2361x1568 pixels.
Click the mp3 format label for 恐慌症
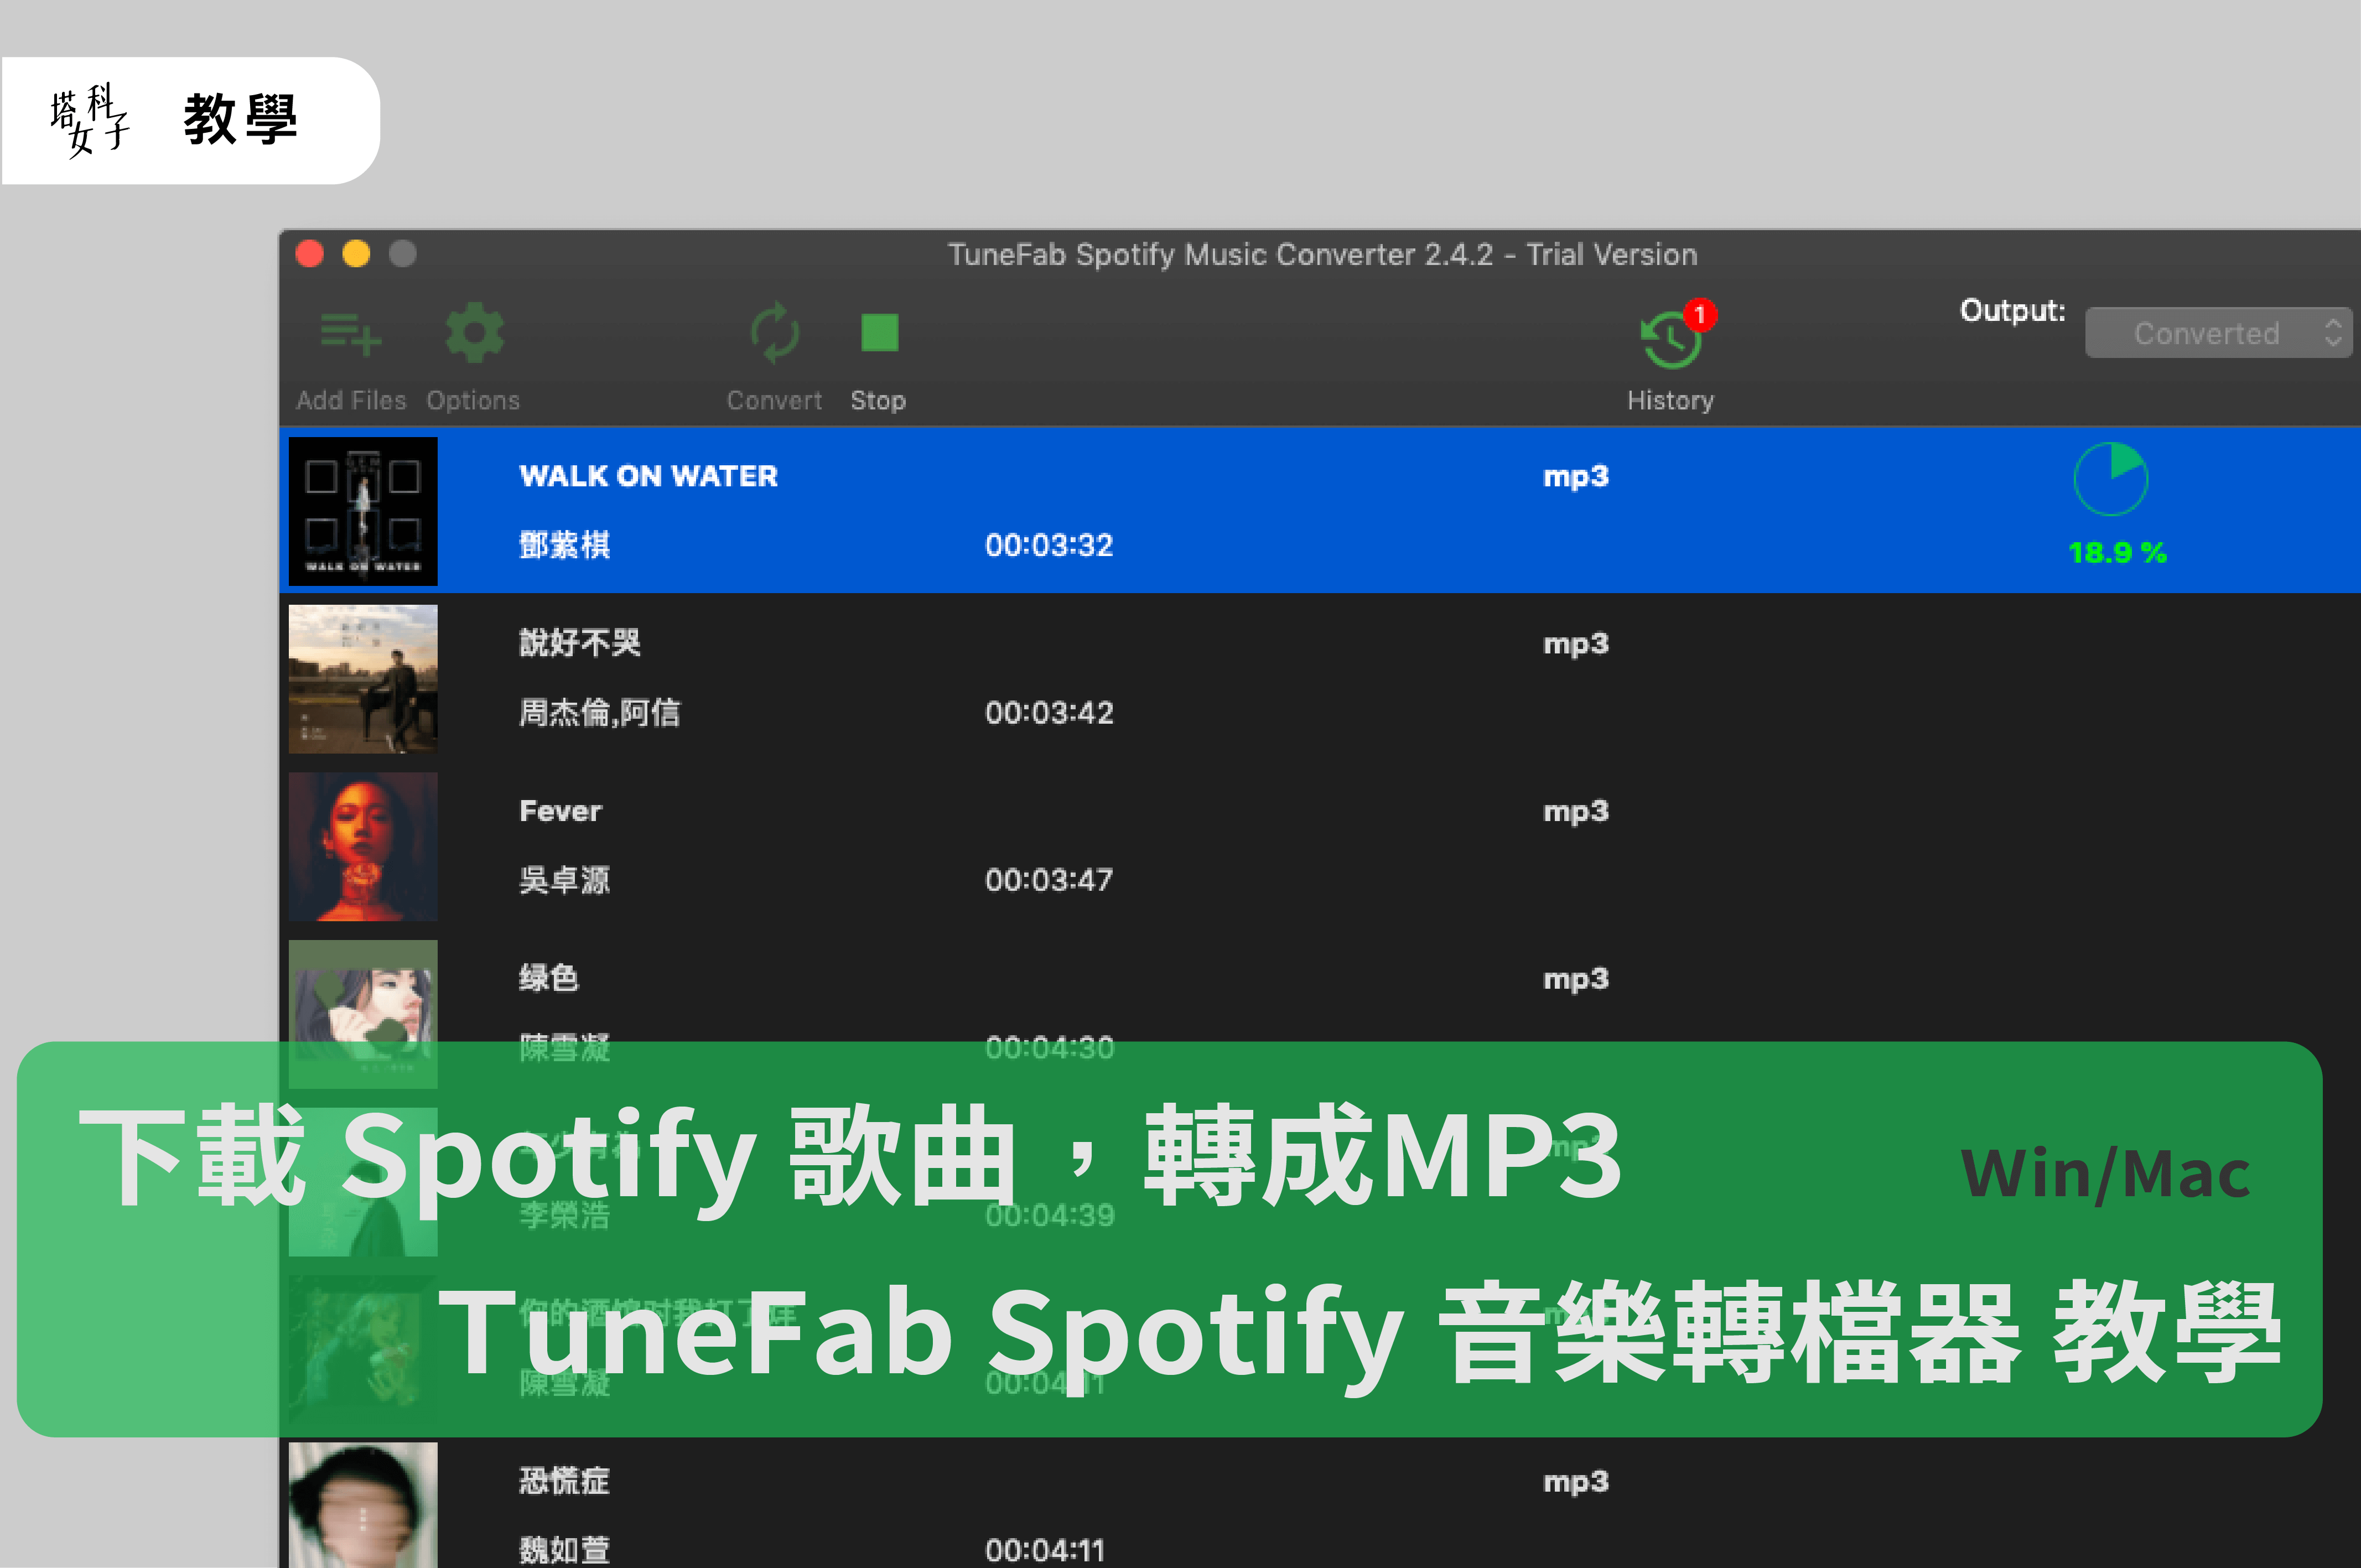pos(1575,1481)
